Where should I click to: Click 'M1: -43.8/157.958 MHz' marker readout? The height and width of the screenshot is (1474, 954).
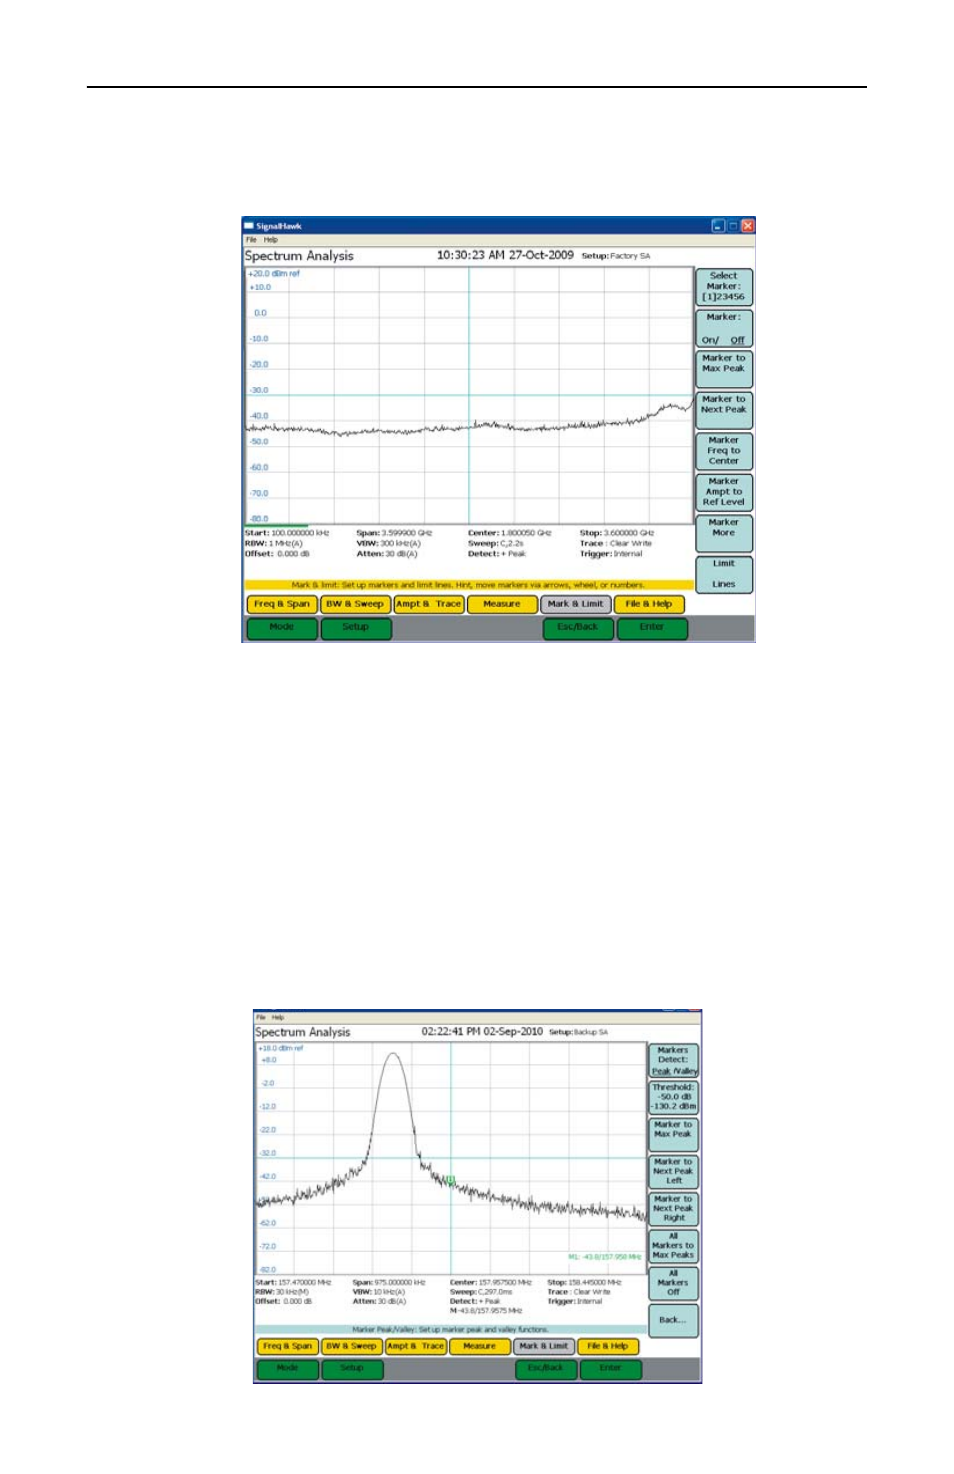(x=605, y=1257)
